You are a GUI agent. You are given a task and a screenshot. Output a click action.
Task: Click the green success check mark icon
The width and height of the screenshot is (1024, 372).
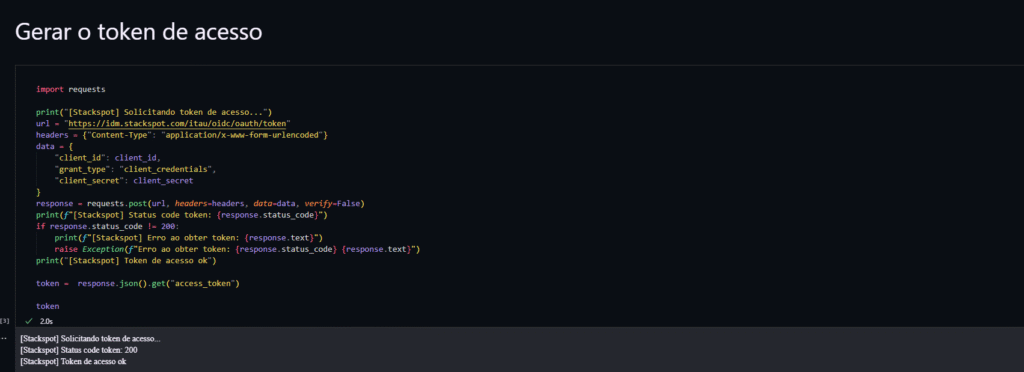point(28,321)
